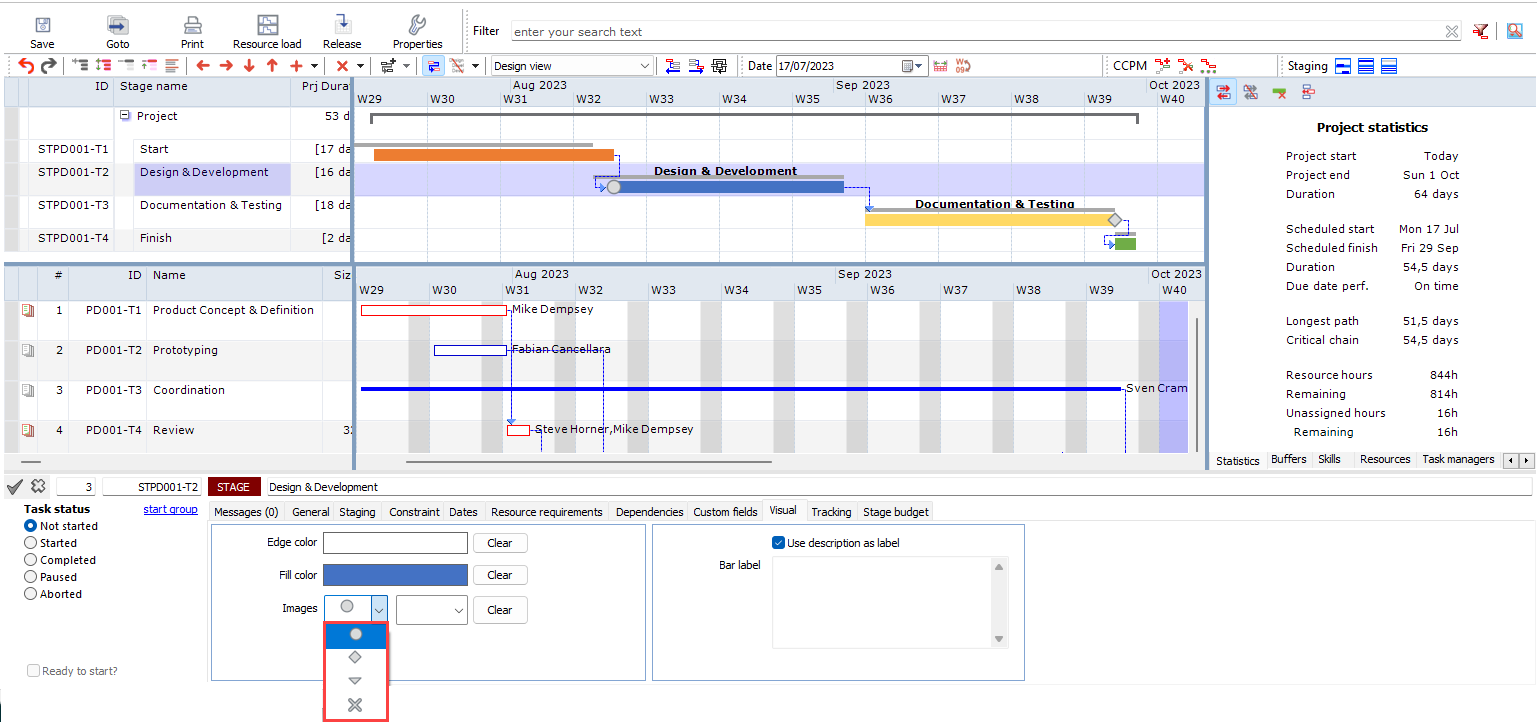Image resolution: width=1537 pixels, height=722 pixels.
Task: Click the red up arrow move icon
Action: 271,66
